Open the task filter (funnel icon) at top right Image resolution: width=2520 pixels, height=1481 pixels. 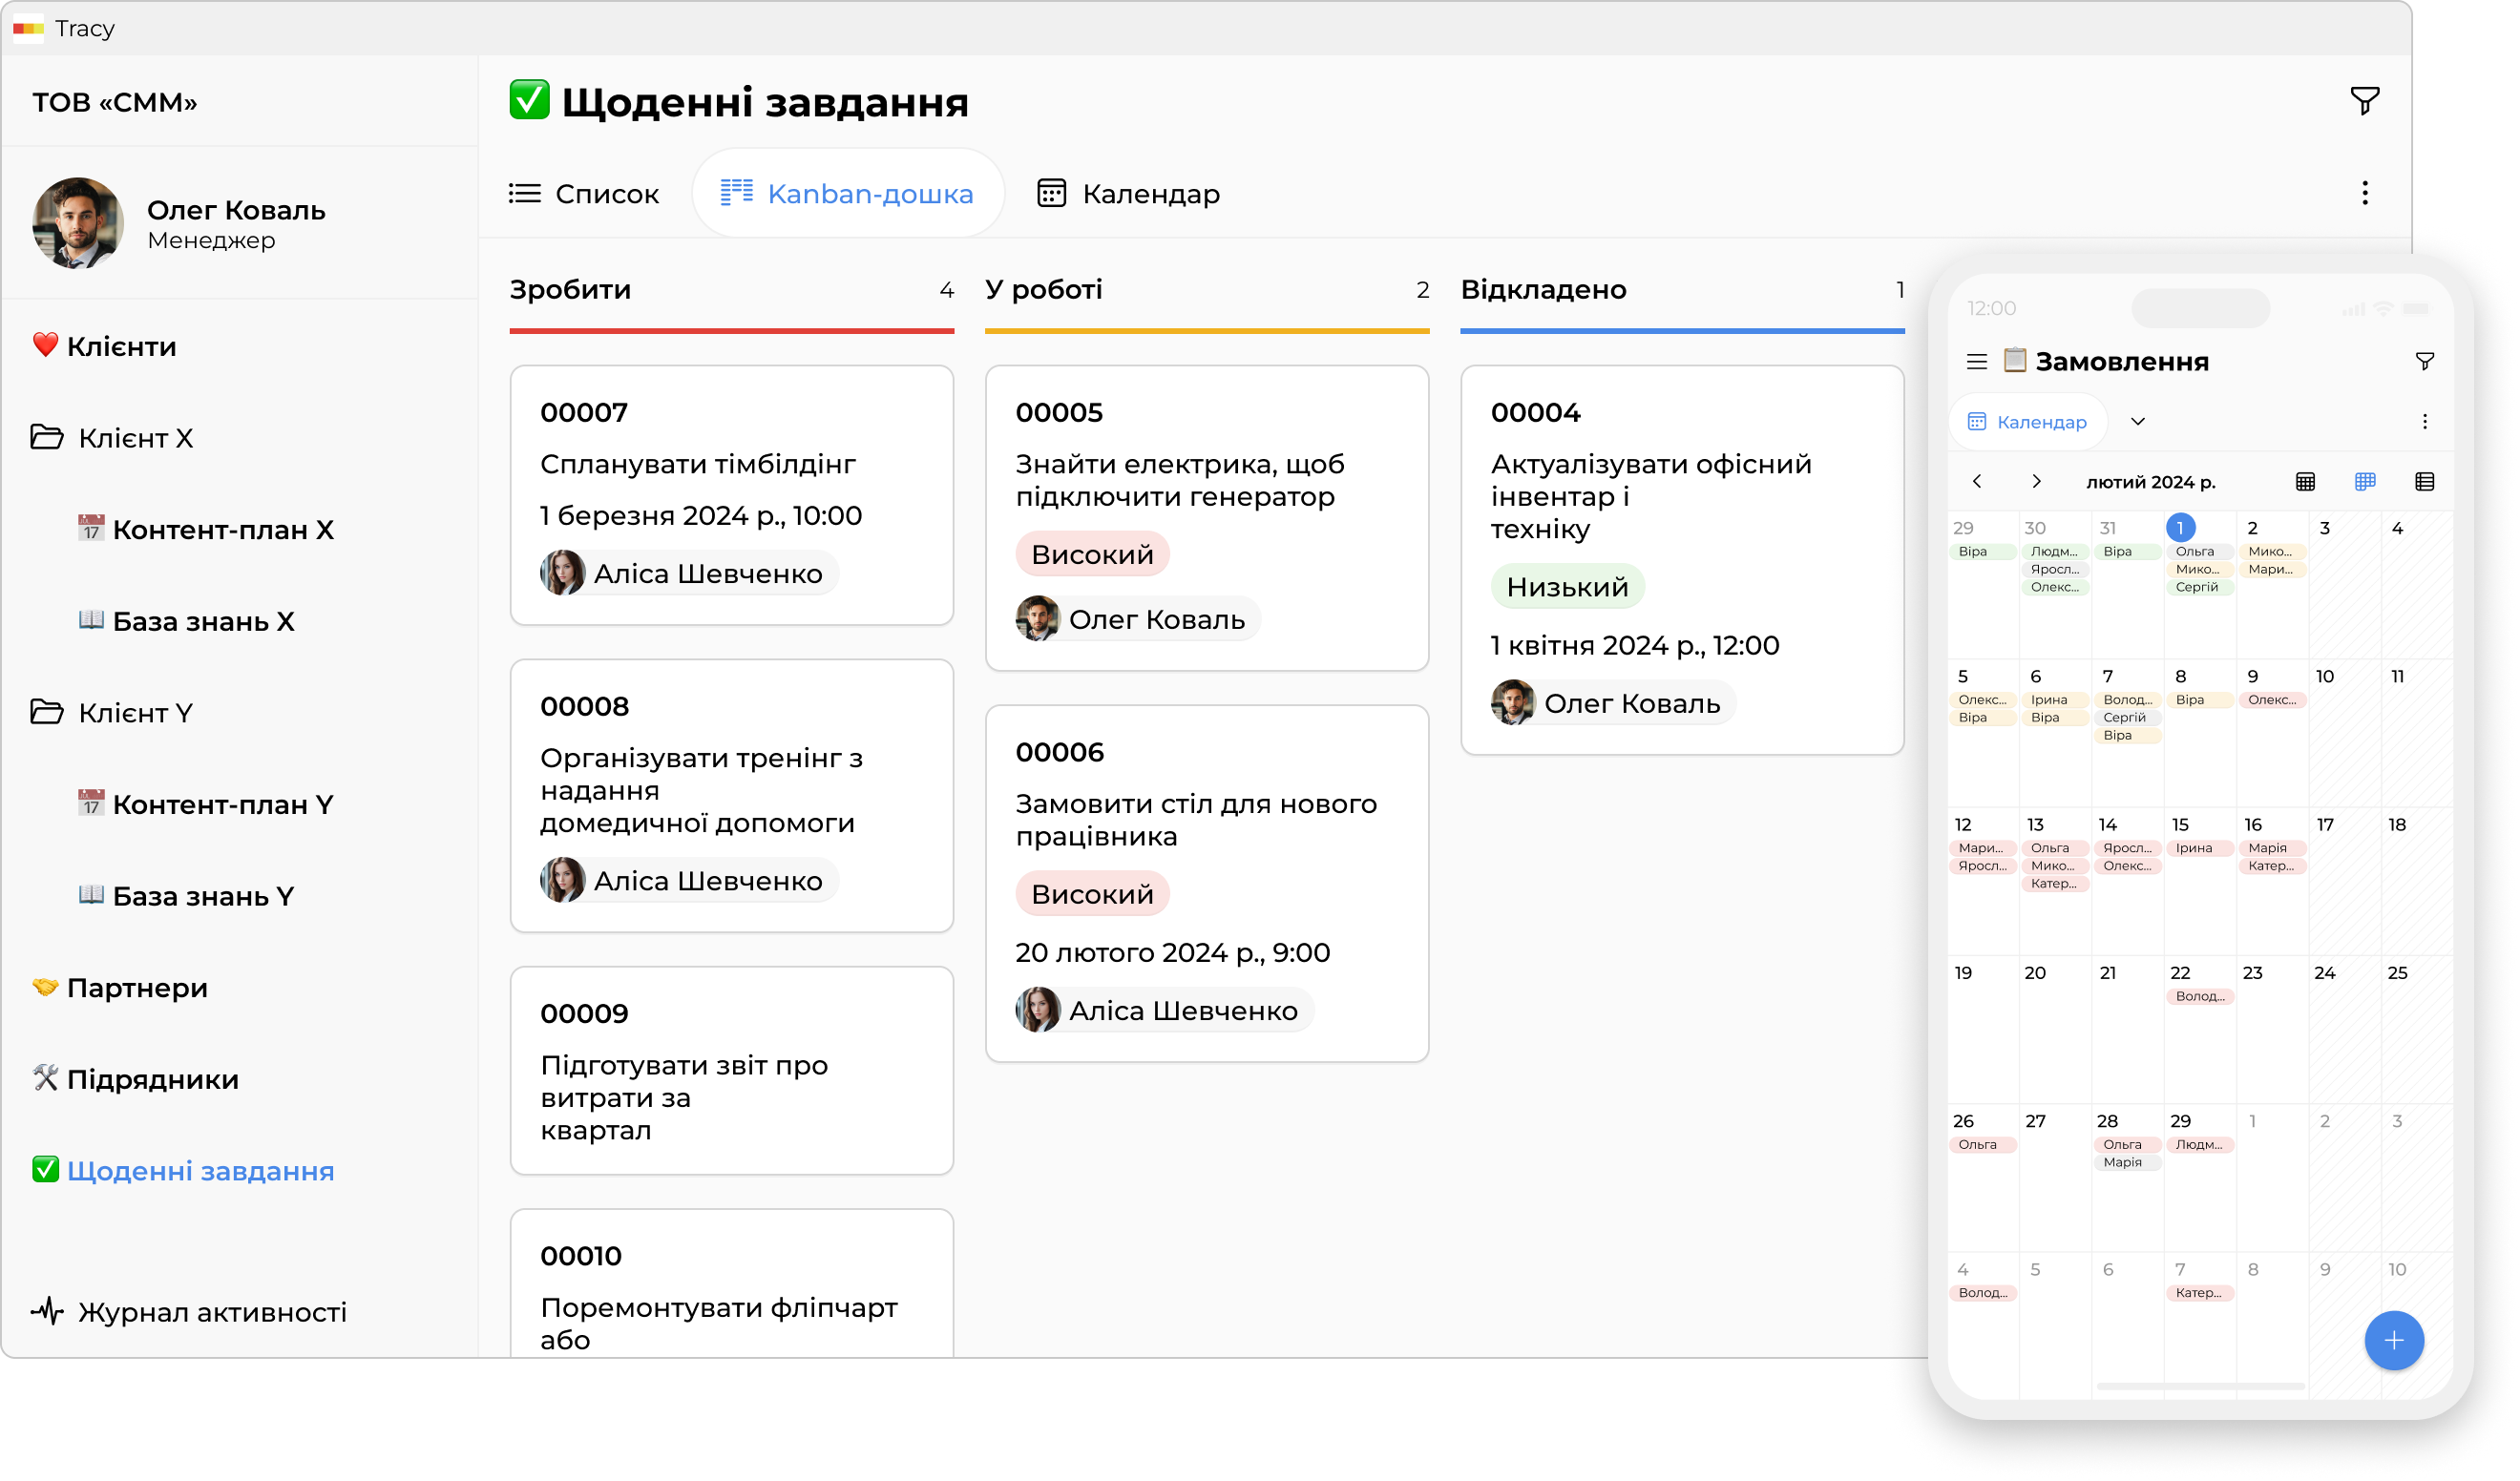[x=2364, y=100]
